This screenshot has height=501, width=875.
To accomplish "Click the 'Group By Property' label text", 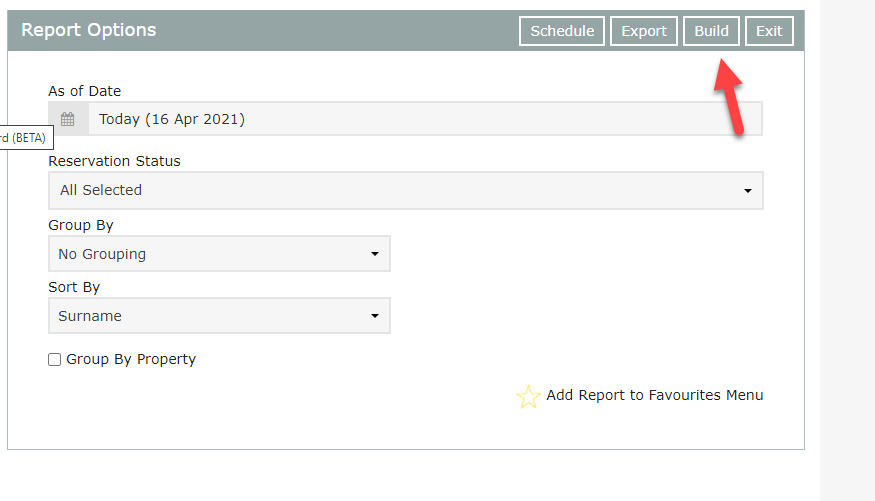I will [x=131, y=359].
